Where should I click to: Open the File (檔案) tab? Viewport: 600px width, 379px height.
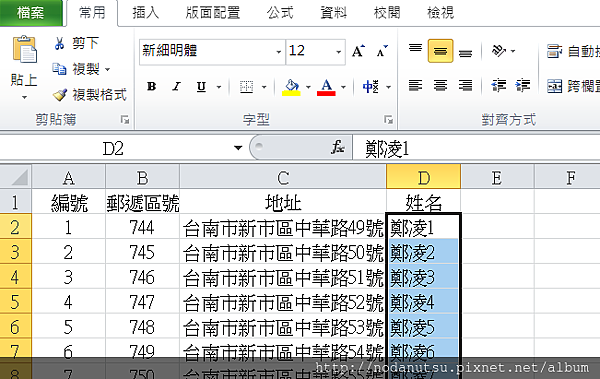click(31, 13)
